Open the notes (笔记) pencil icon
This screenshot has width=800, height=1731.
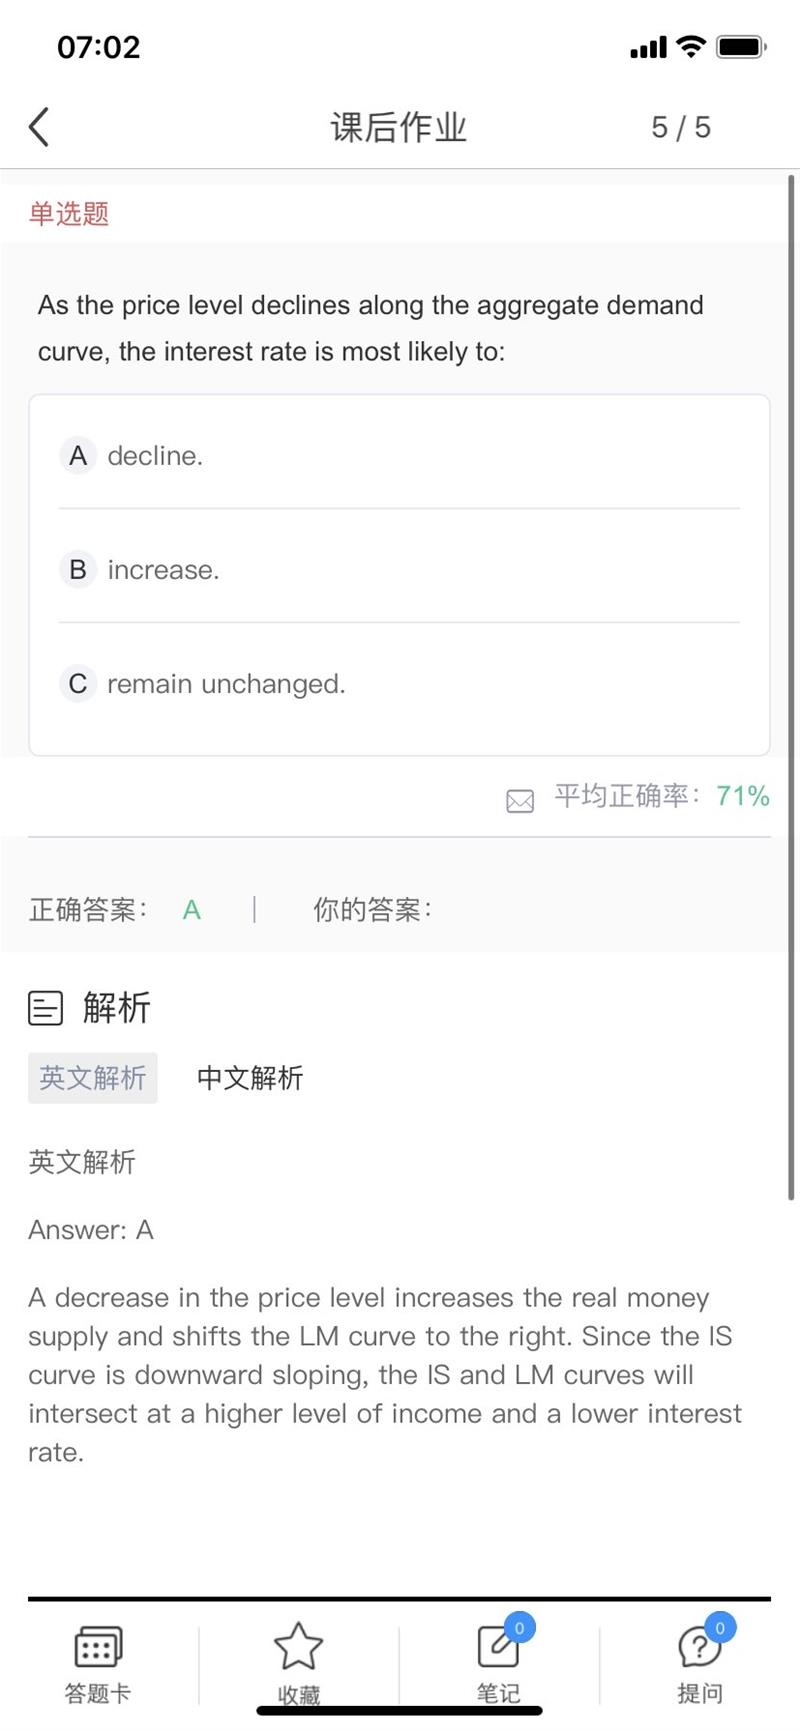pyautogui.click(x=498, y=1647)
